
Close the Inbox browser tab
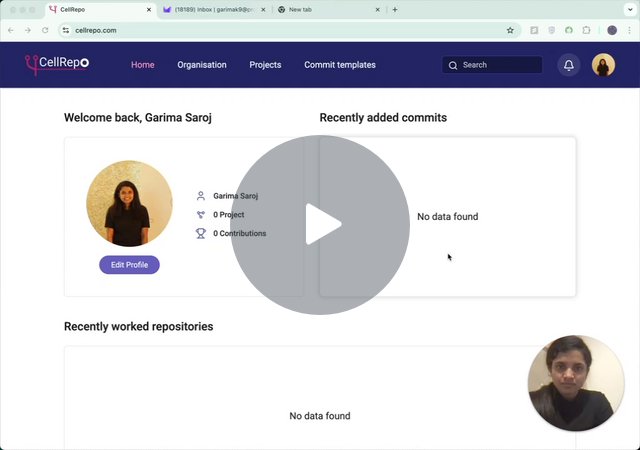coord(263,9)
